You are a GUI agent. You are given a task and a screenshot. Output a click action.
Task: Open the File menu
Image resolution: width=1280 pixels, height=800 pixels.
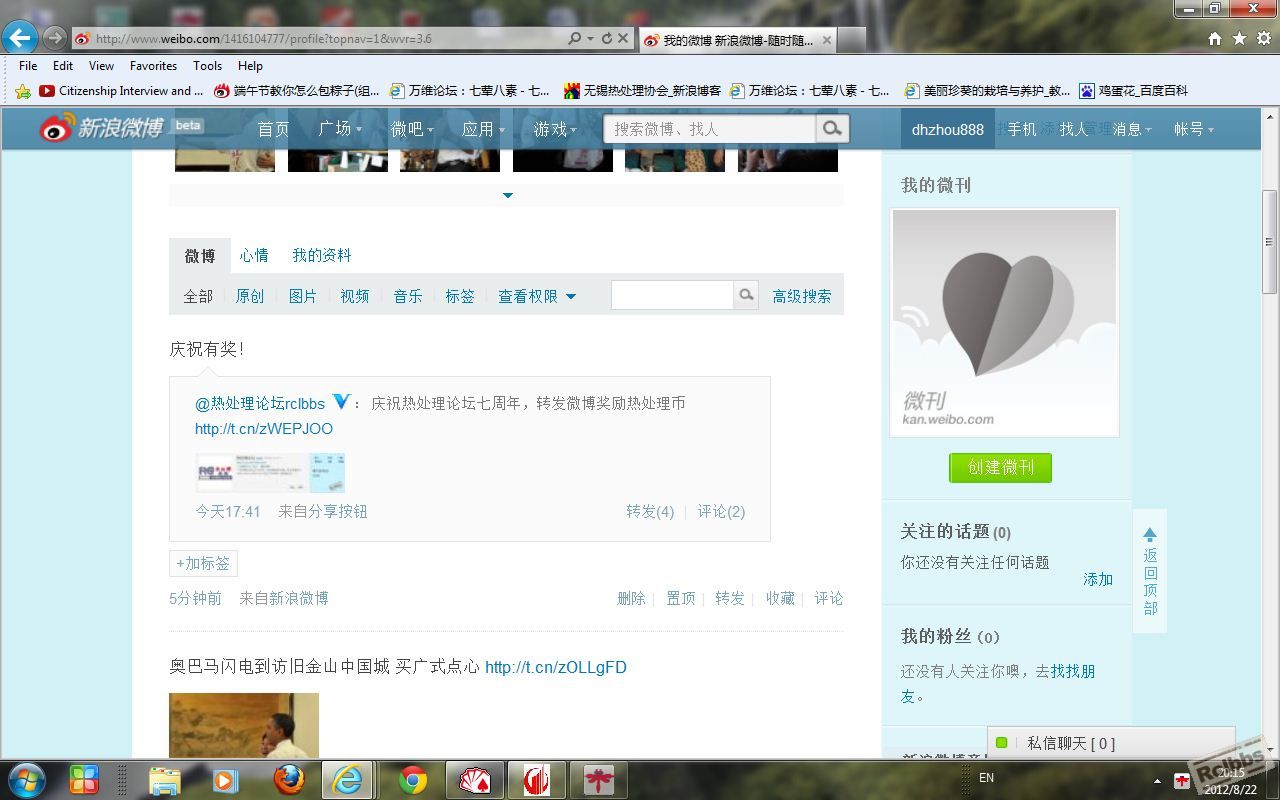click(28, 66)
